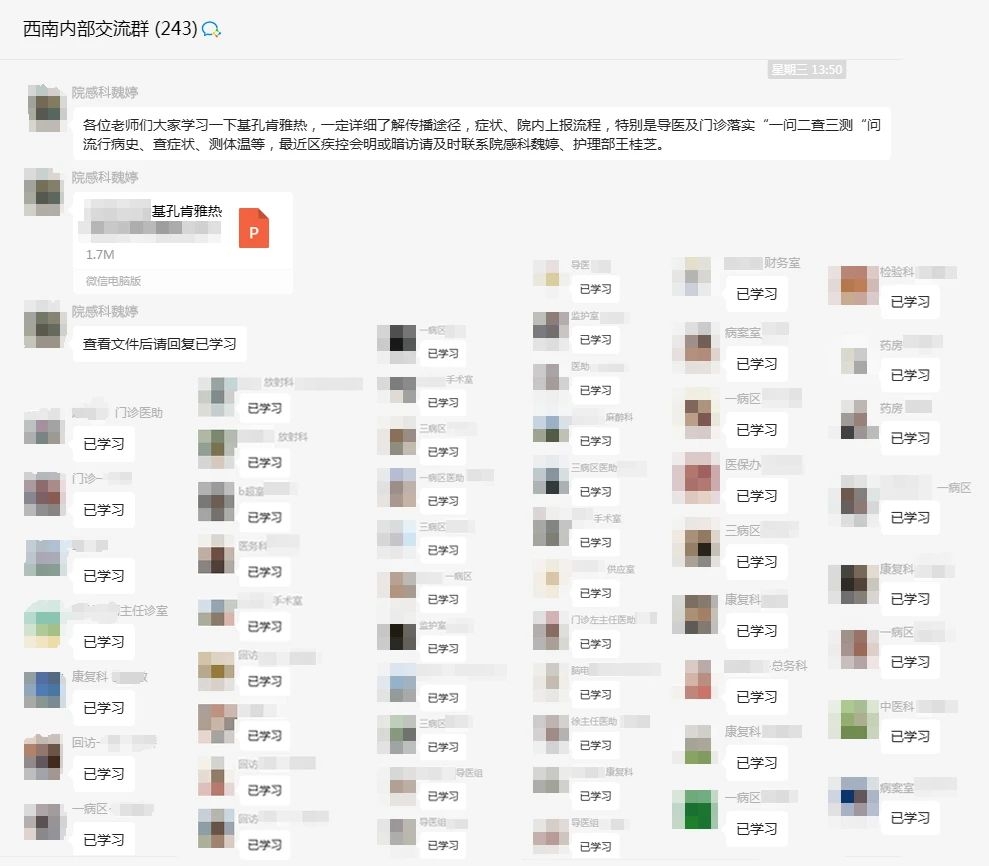Click the 微信电脑版 source label under file
The height and width of the screenshot is (866, 989).
pos(112,281)
